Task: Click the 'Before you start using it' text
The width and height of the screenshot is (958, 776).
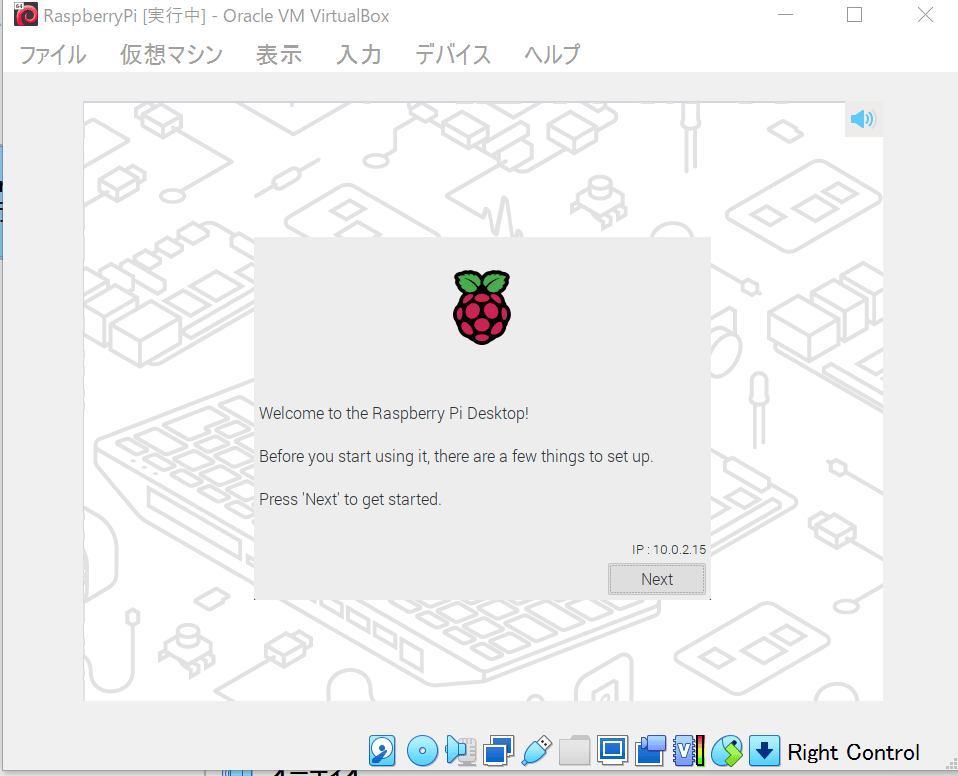Action: click(x=456, y=456)
